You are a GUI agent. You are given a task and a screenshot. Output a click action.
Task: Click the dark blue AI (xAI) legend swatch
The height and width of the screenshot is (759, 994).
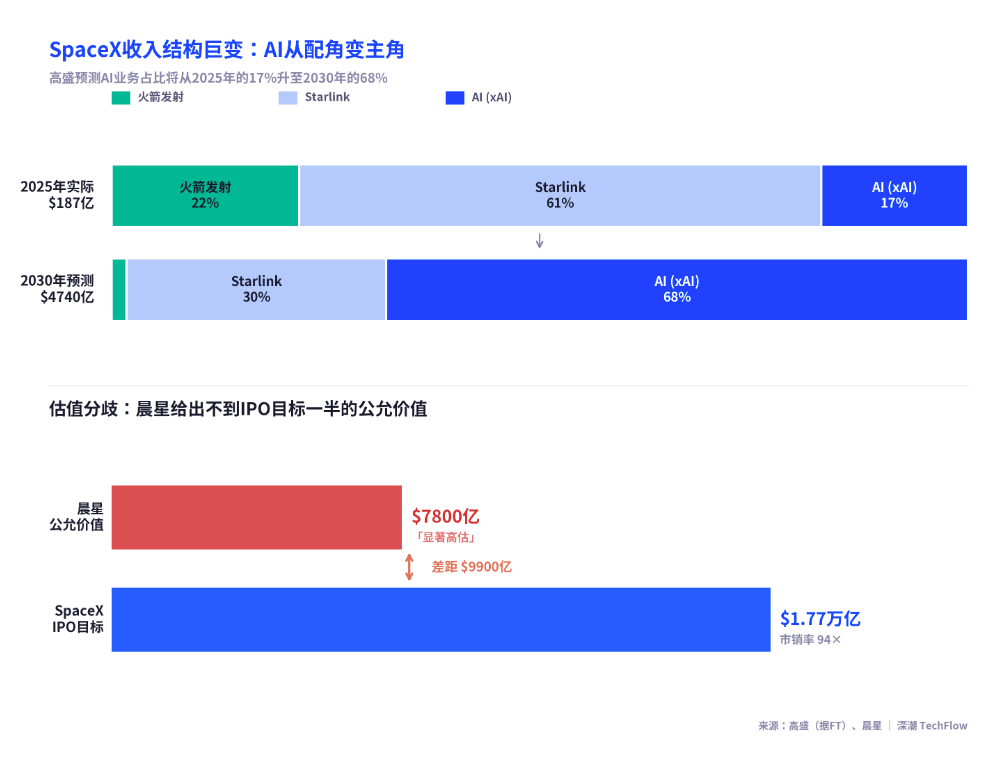point(455,98)
